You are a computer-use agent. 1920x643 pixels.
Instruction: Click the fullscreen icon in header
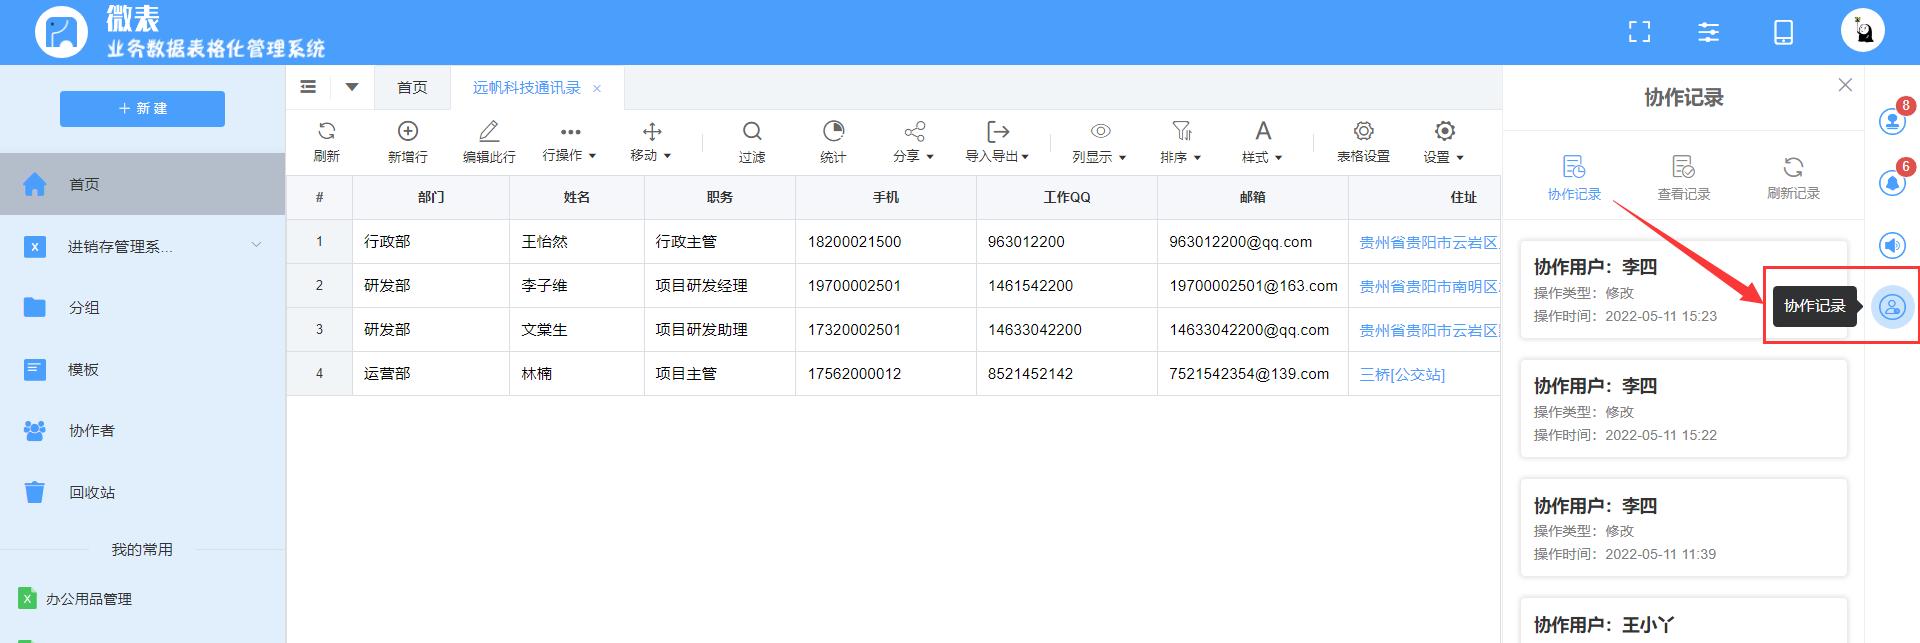tap(1639, 32)
